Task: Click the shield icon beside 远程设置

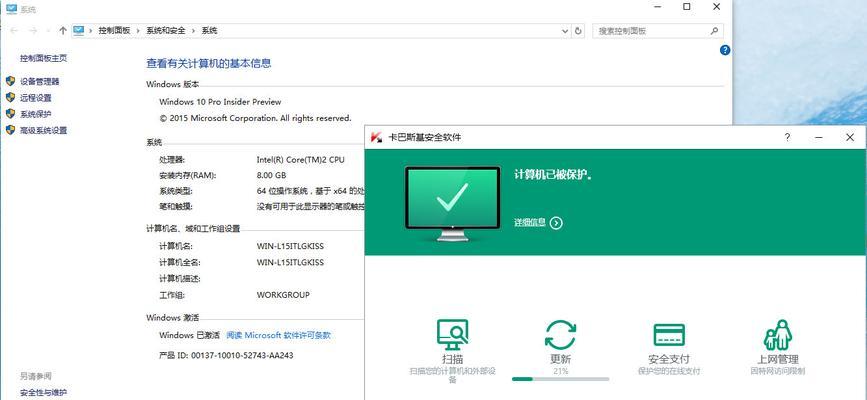Action: [10, 97]
